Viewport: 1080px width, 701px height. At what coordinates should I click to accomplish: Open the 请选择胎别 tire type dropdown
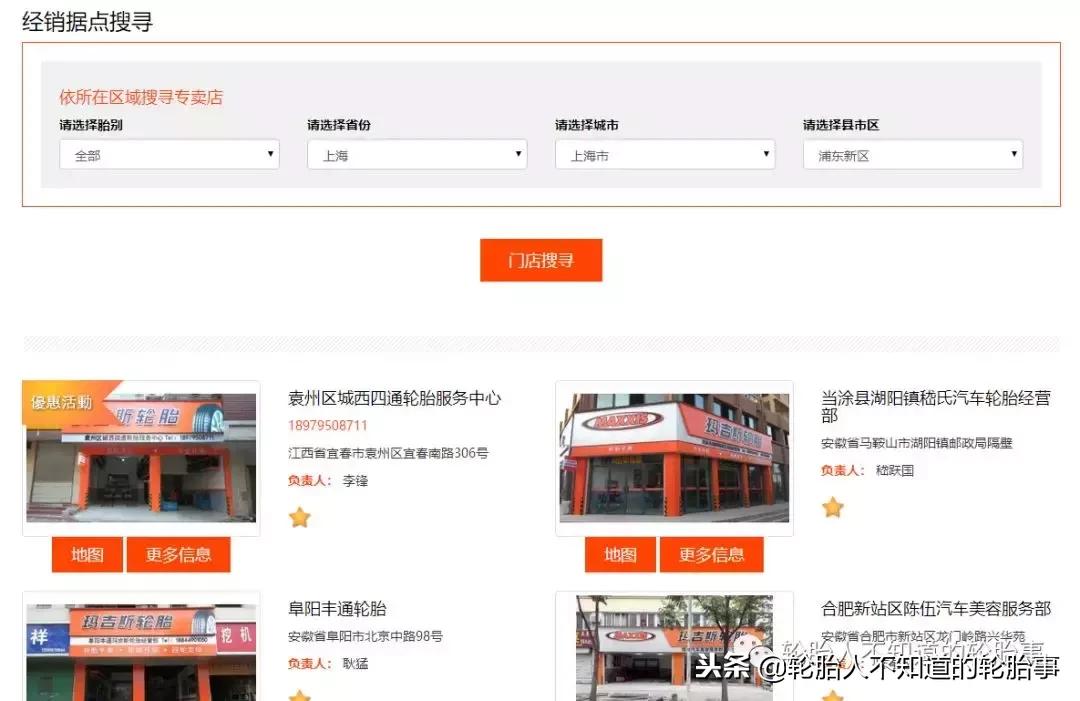click(x=169, y=154)
